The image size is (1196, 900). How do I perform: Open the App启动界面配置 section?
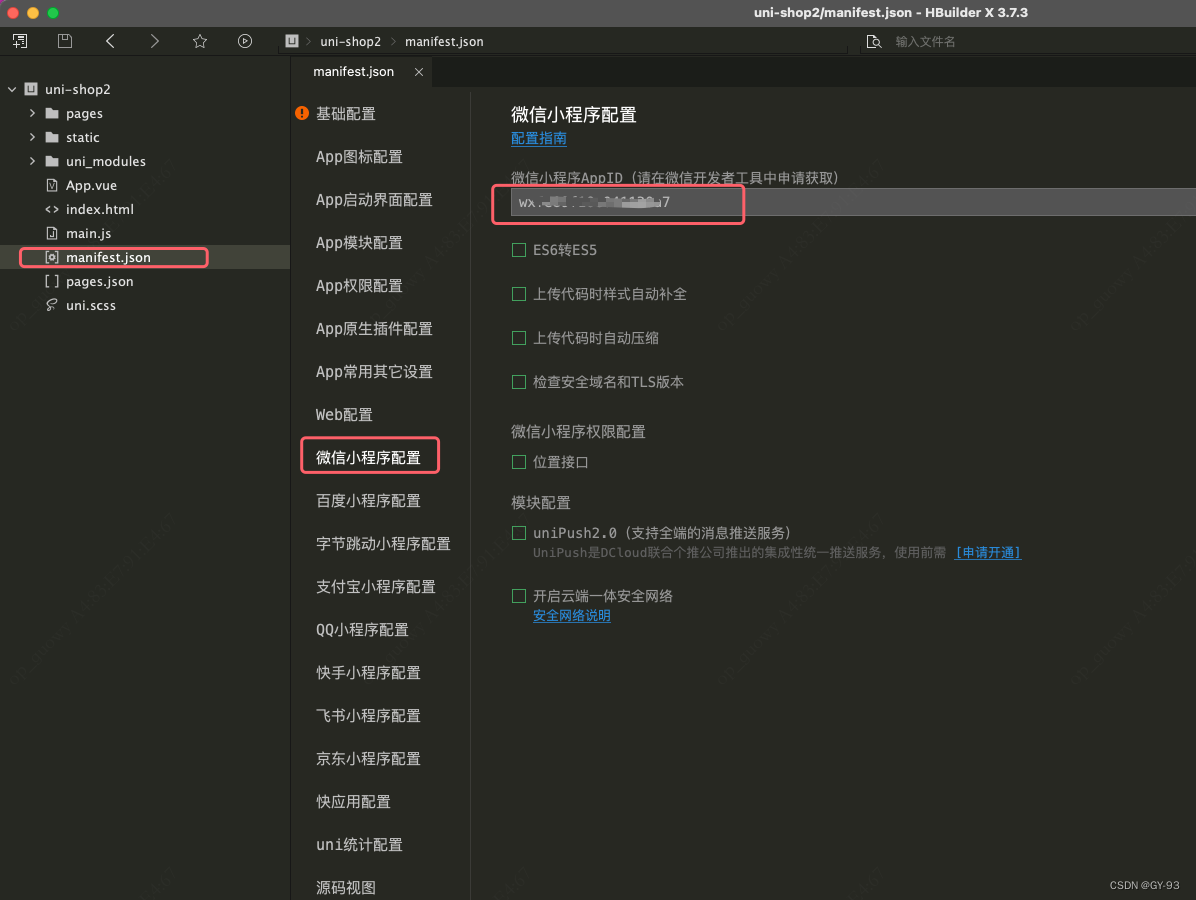click(x=375, y=200)
